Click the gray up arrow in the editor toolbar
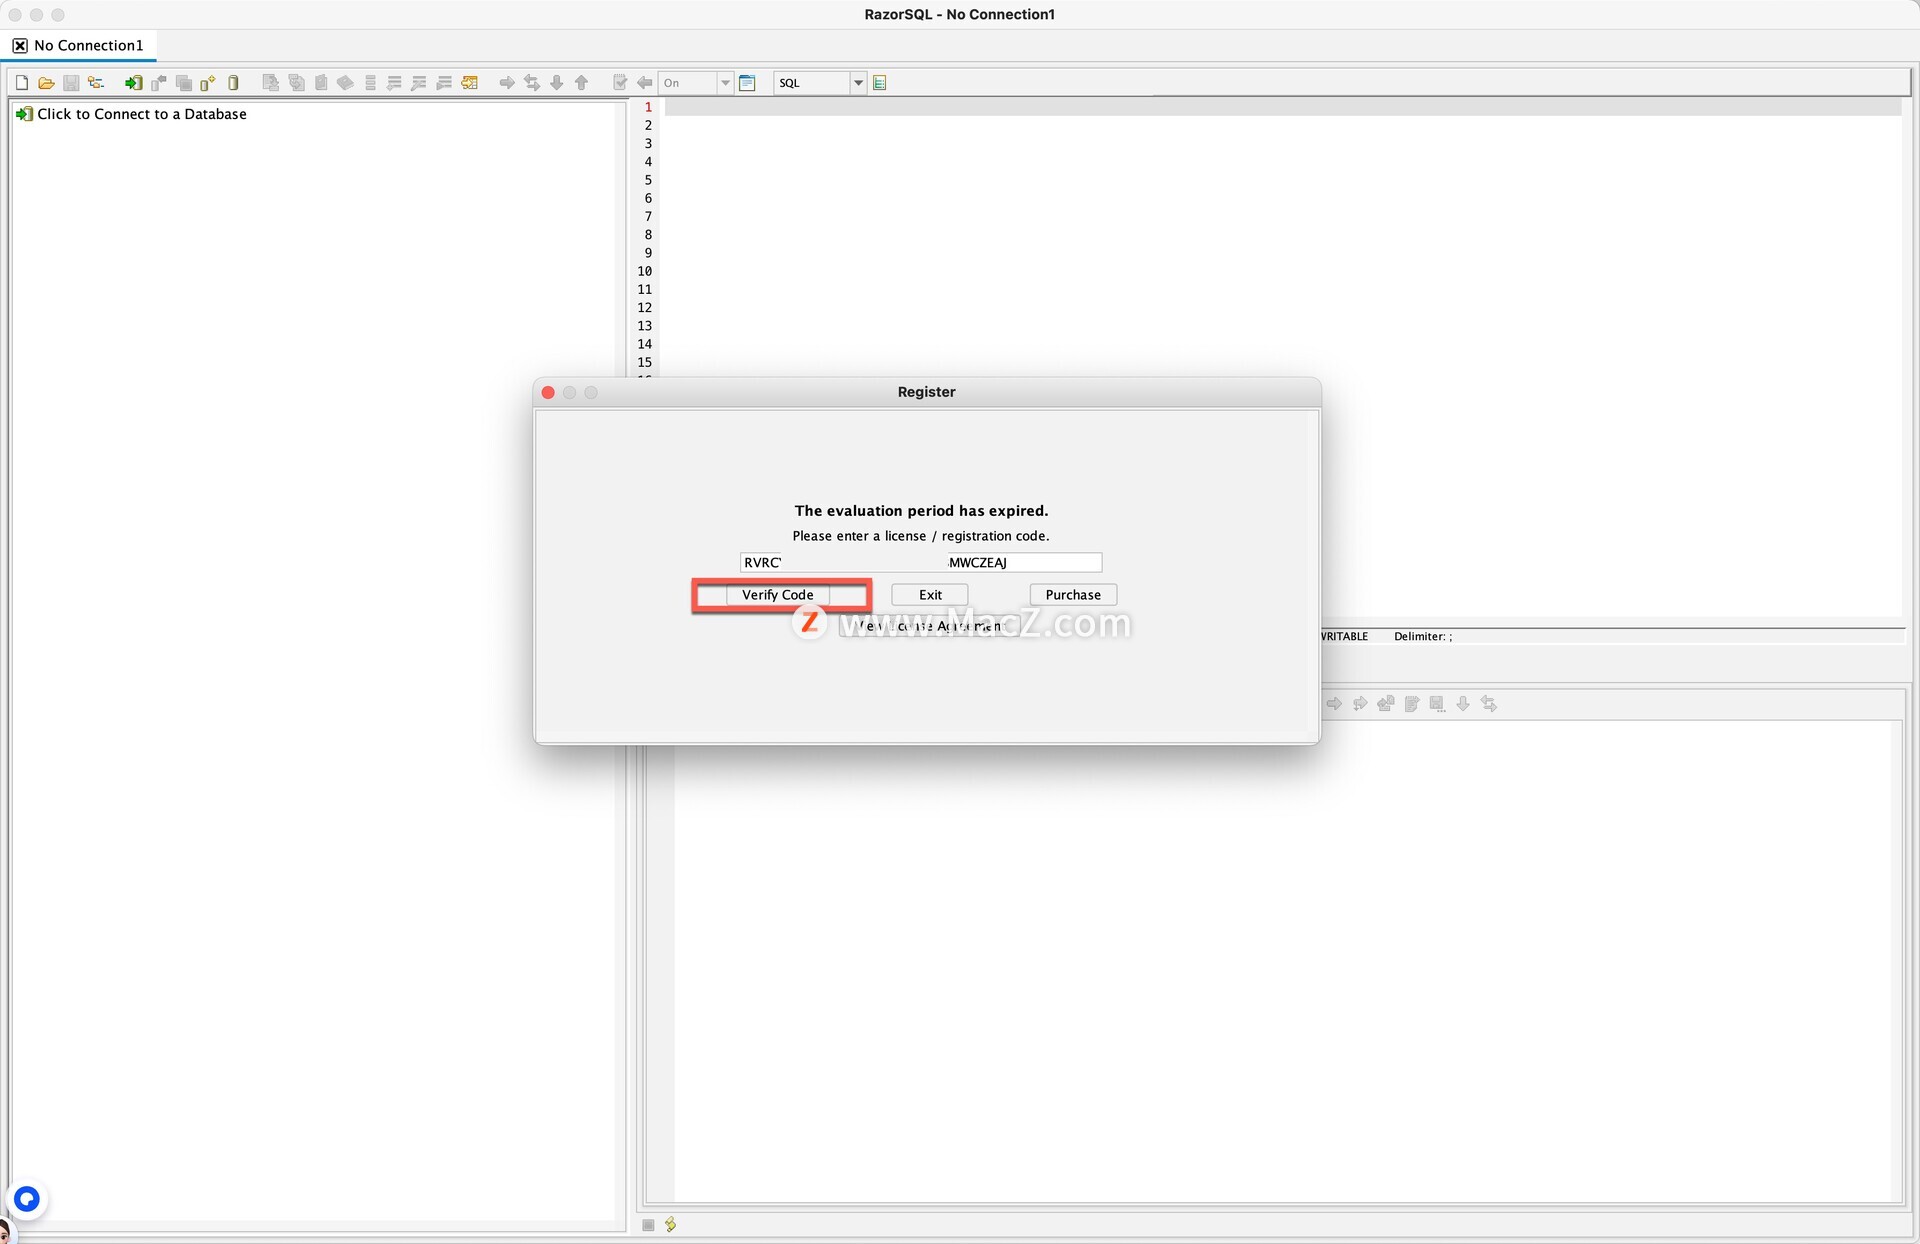The height and width of the screenshot is (1244, 1920). coord(582,83)
